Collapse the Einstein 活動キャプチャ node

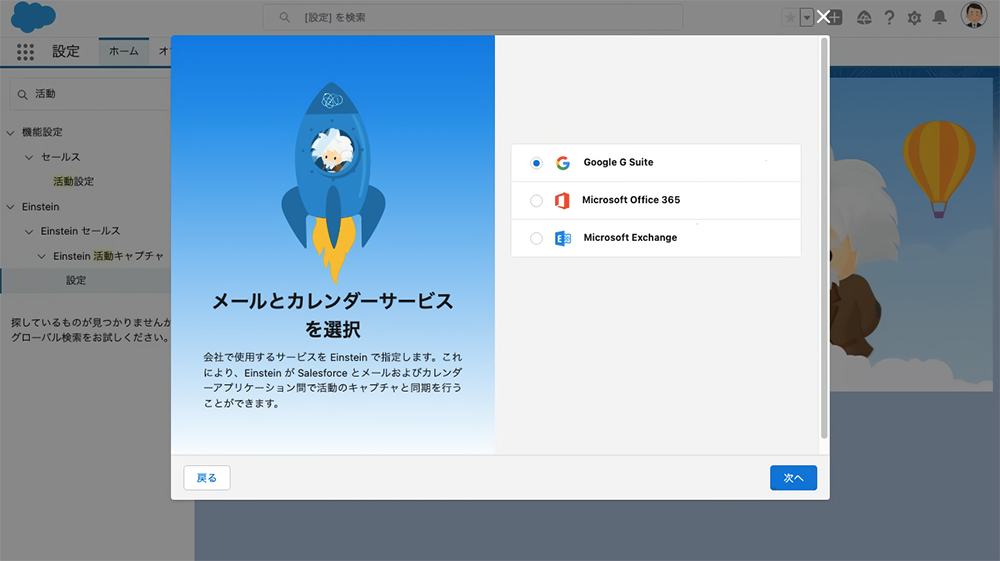(41, 256)
